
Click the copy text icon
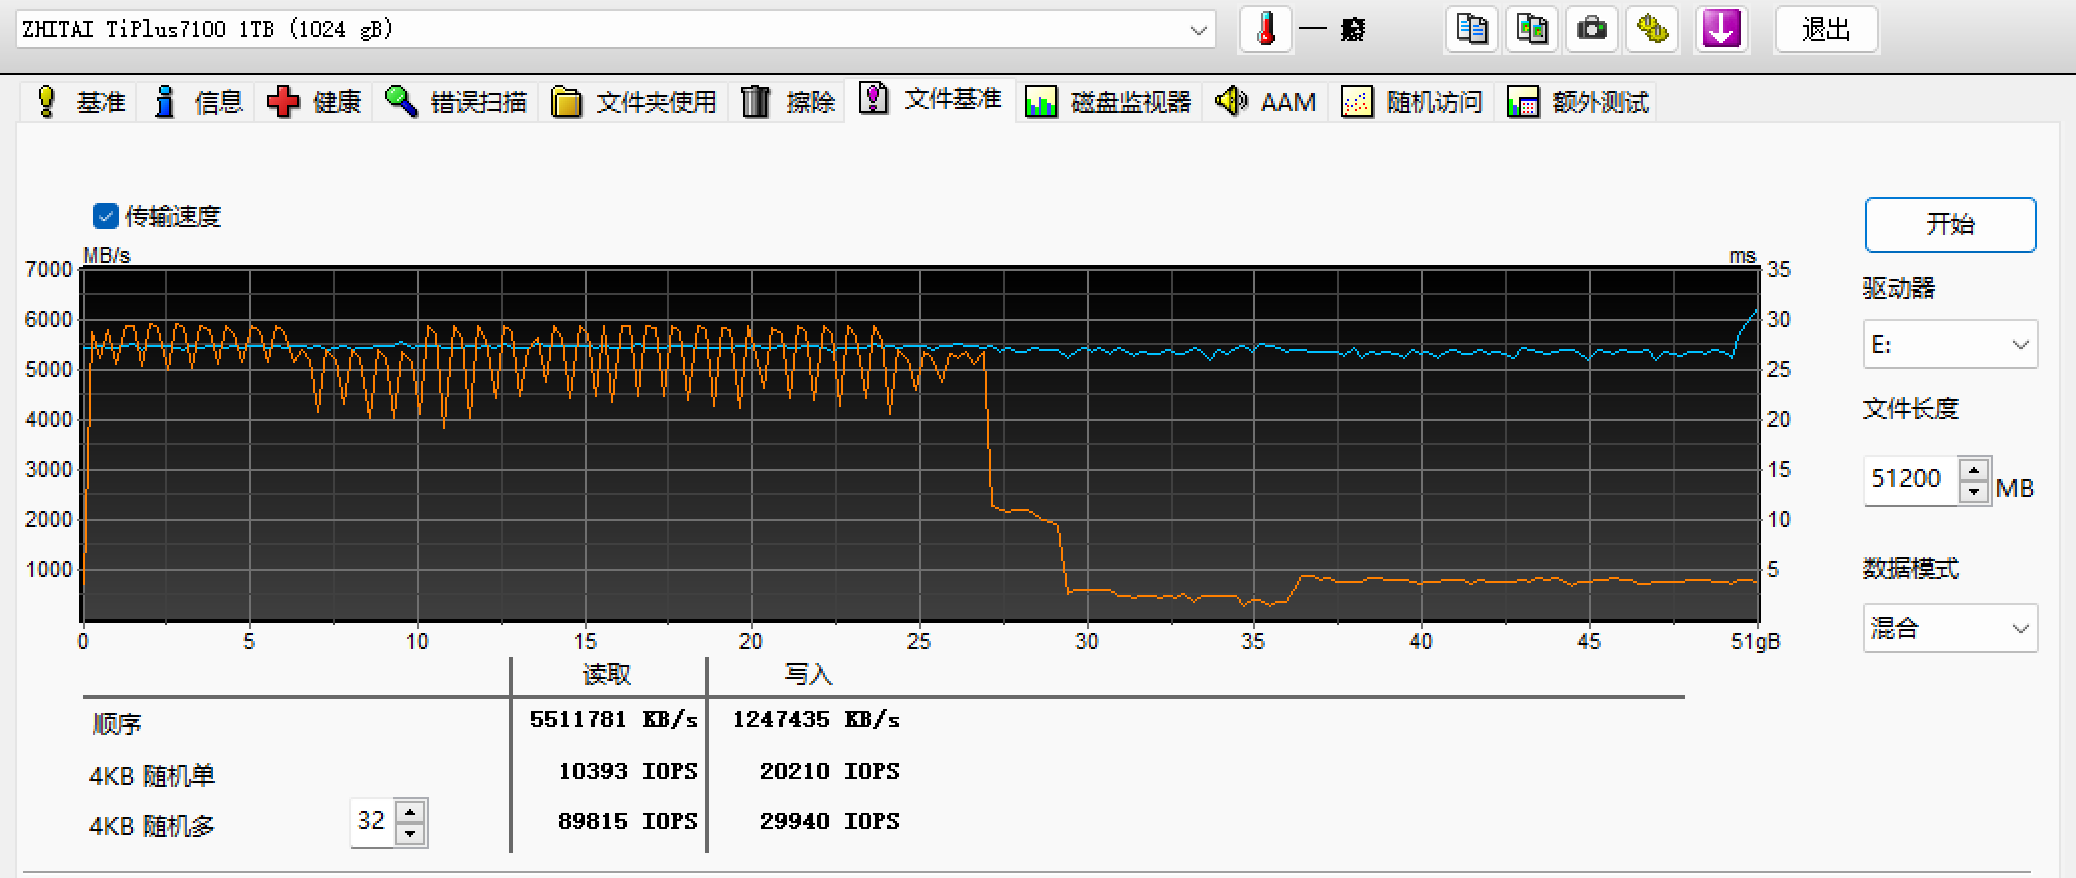click(x=1471, y=29)
